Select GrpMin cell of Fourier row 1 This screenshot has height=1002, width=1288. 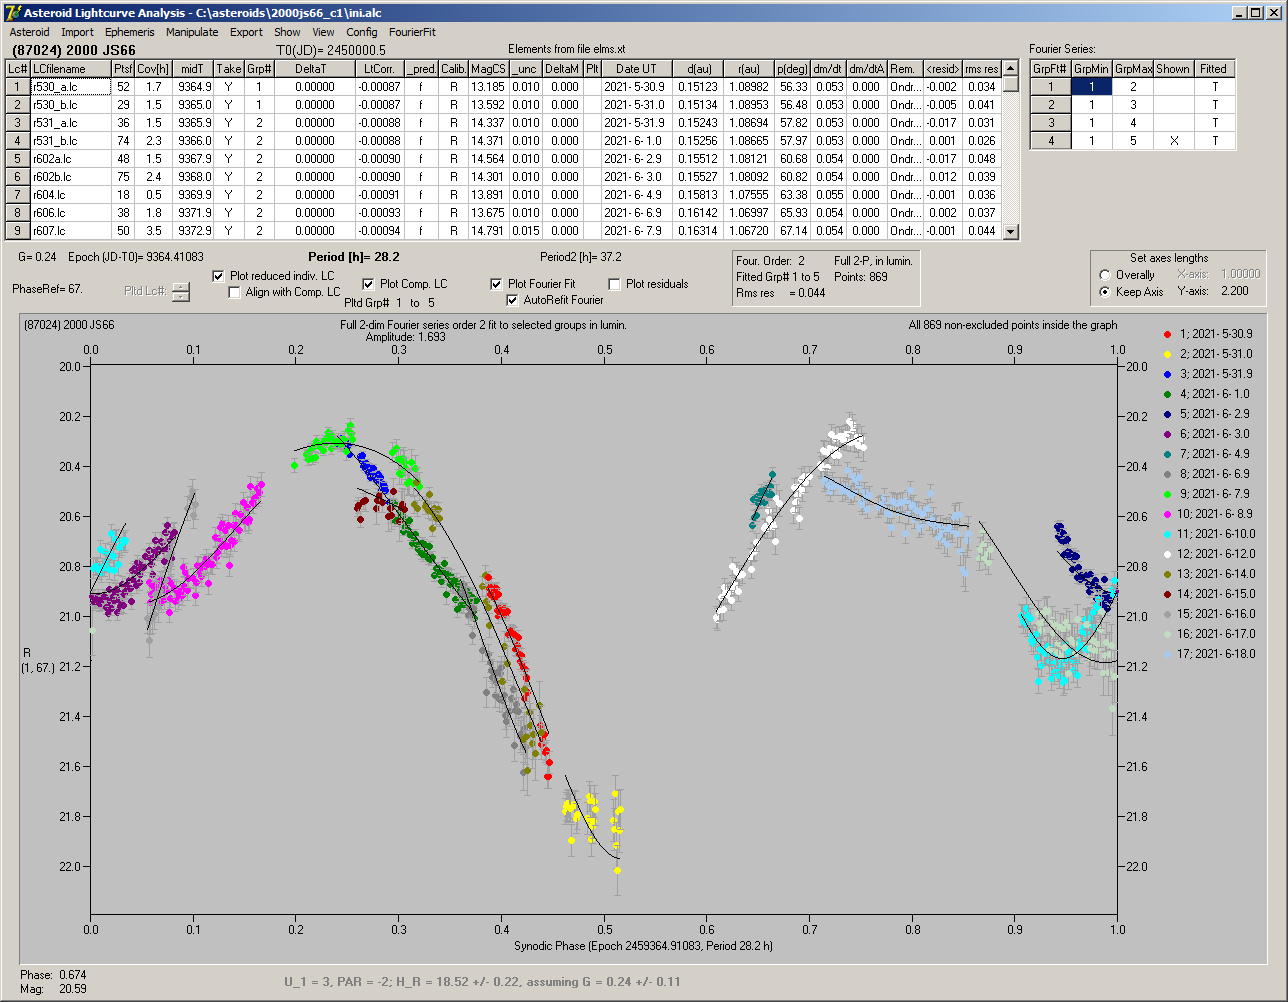(x=1091, y=87)
